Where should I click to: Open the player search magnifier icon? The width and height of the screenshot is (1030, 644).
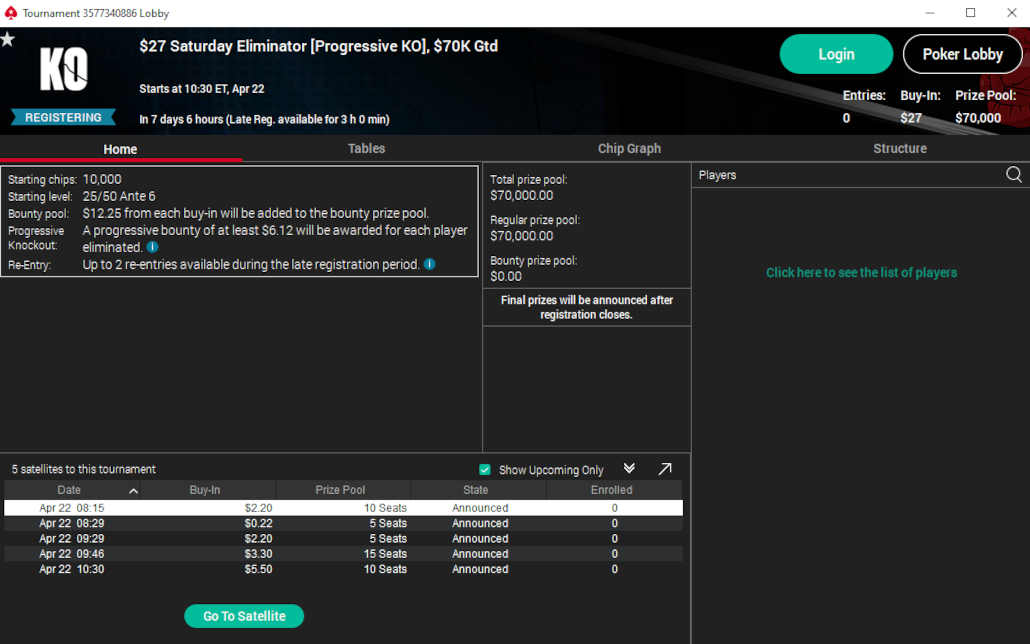1014,174
